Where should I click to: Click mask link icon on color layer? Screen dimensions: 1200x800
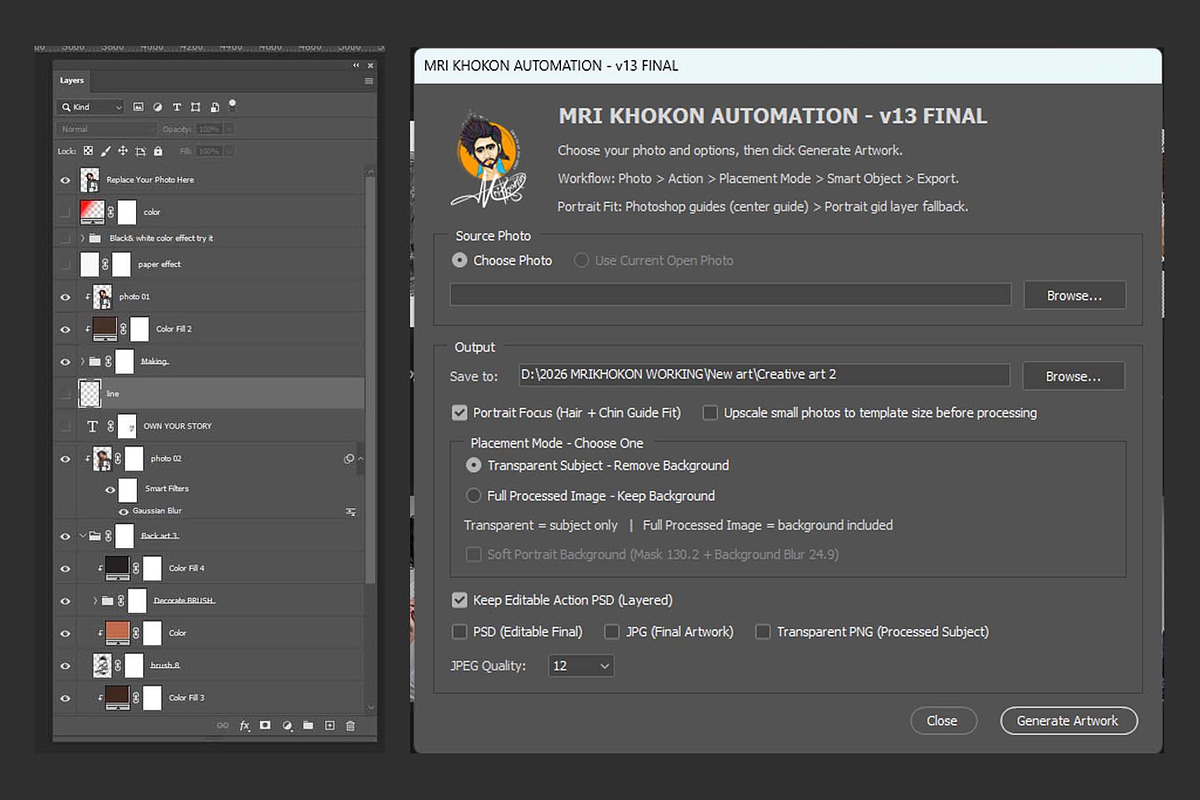(x=111, y=212)
